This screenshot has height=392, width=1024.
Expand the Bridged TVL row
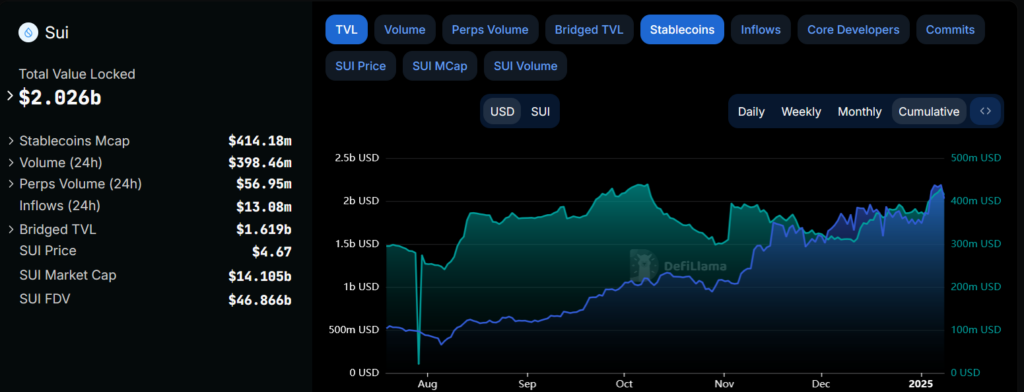point(11,229)
